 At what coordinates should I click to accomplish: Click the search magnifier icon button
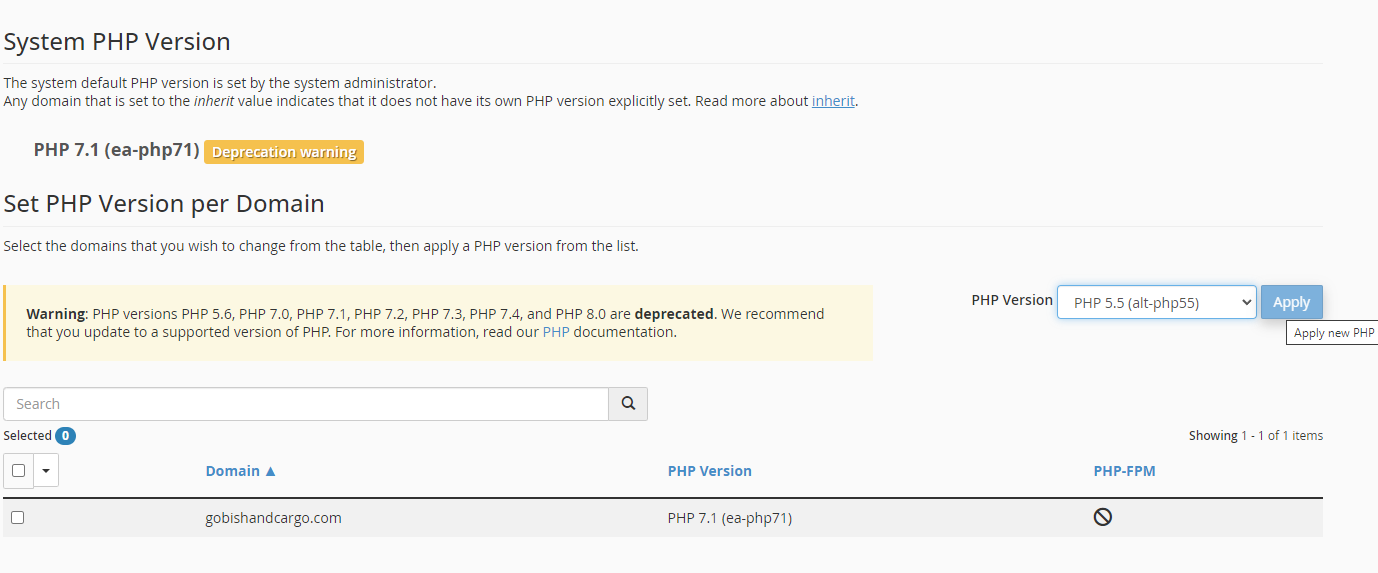tap(628, 404)
